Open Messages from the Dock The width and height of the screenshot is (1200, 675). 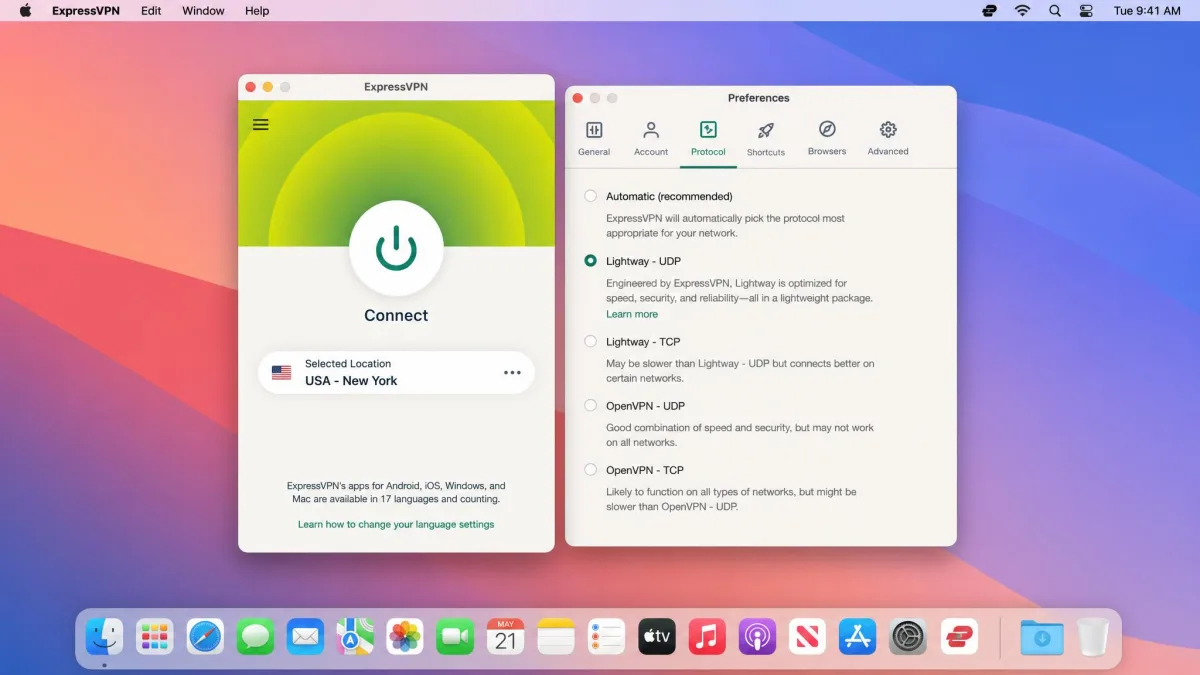(x=255, y=637)
